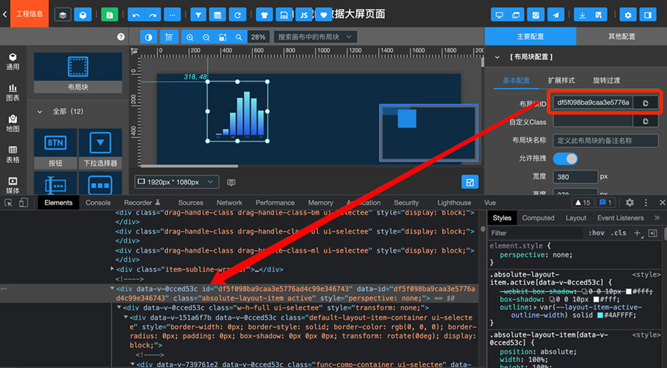667x368 pixels.
Task: Collapse the 全部 (12) components group
Action: 40,111
